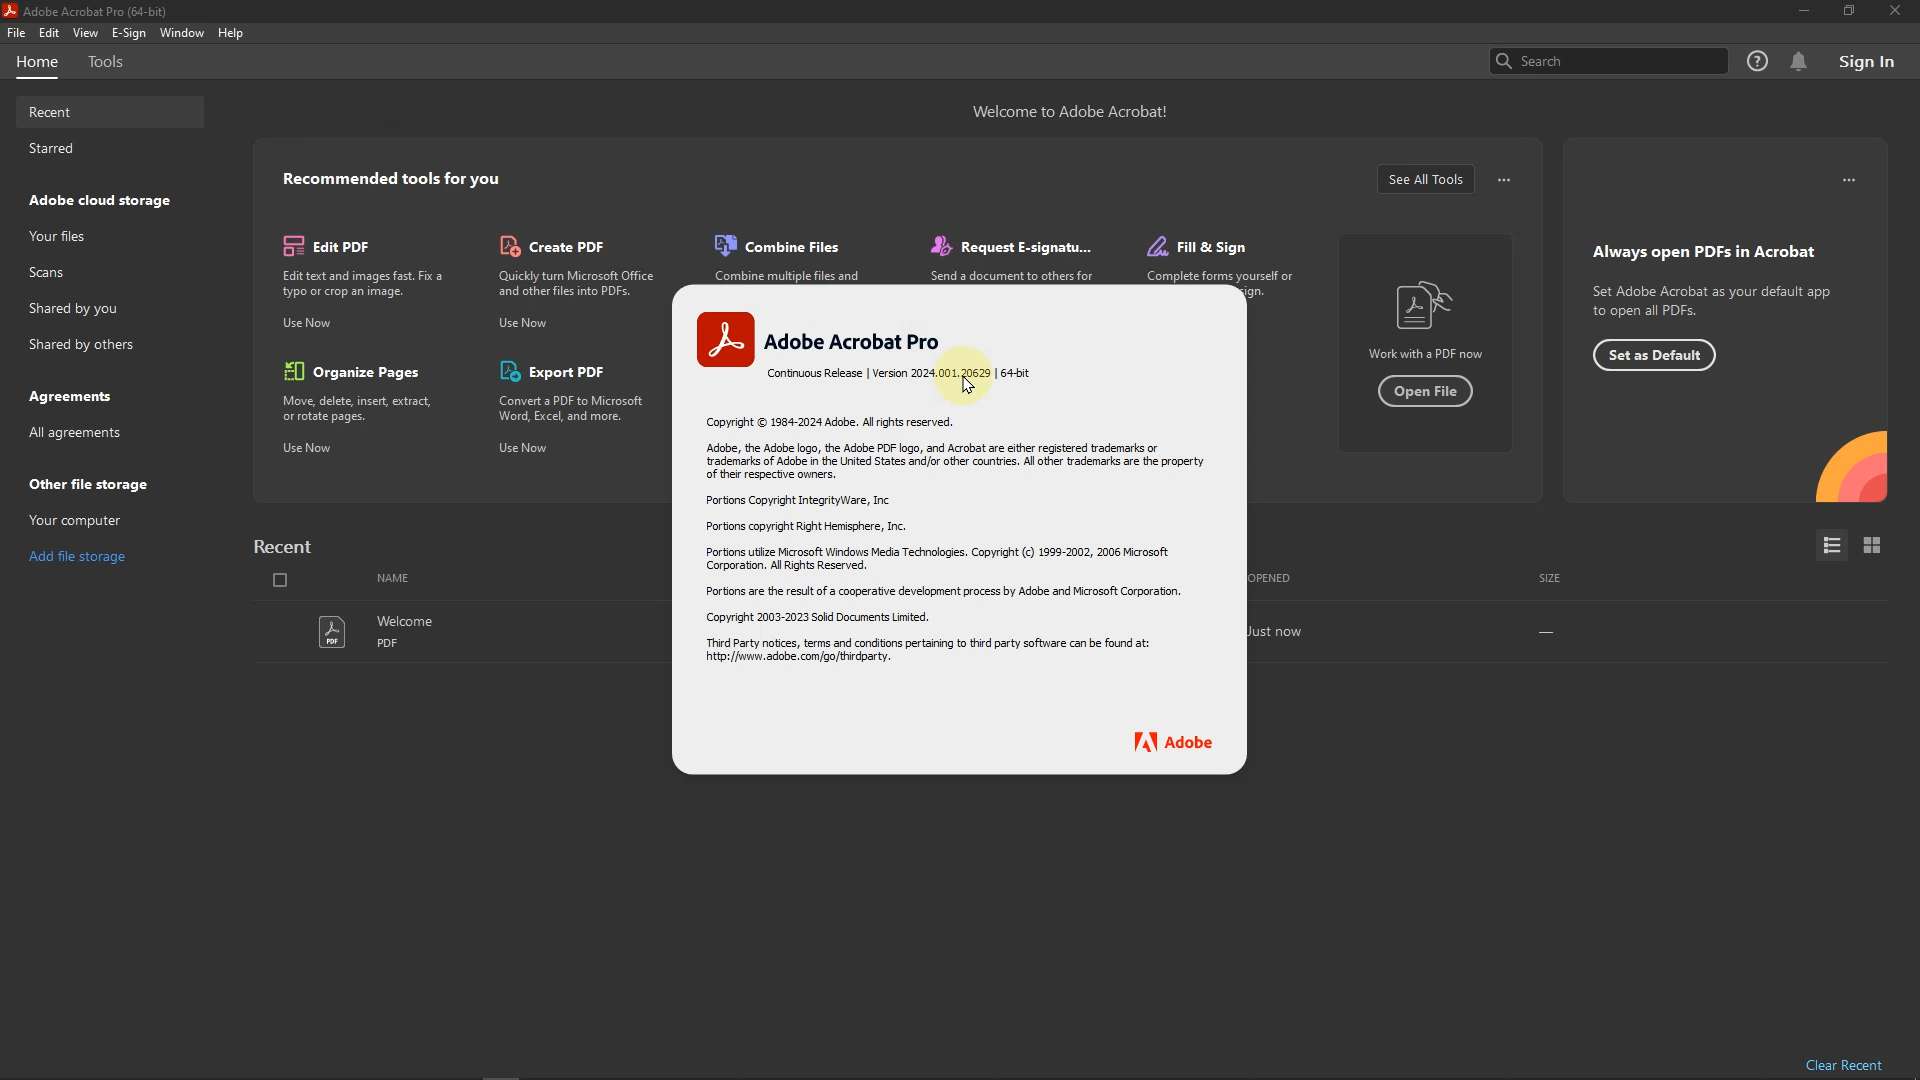
Task: Open recommended tools more options ellipsis
Action: tap(1504, 180)
